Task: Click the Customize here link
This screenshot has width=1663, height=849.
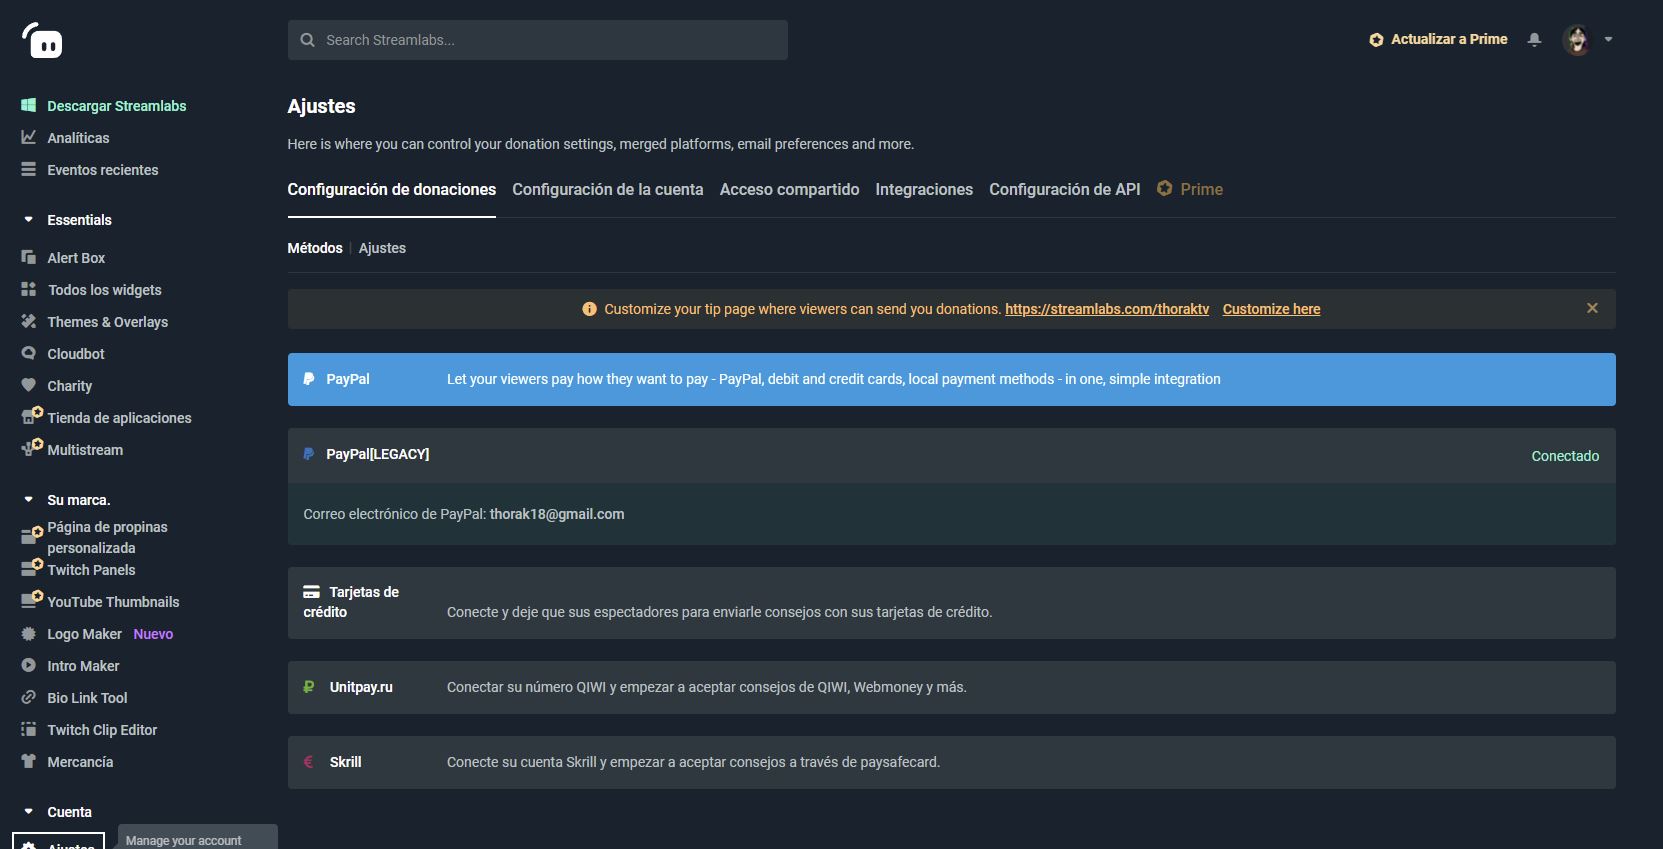Action: pos(1271,309)
